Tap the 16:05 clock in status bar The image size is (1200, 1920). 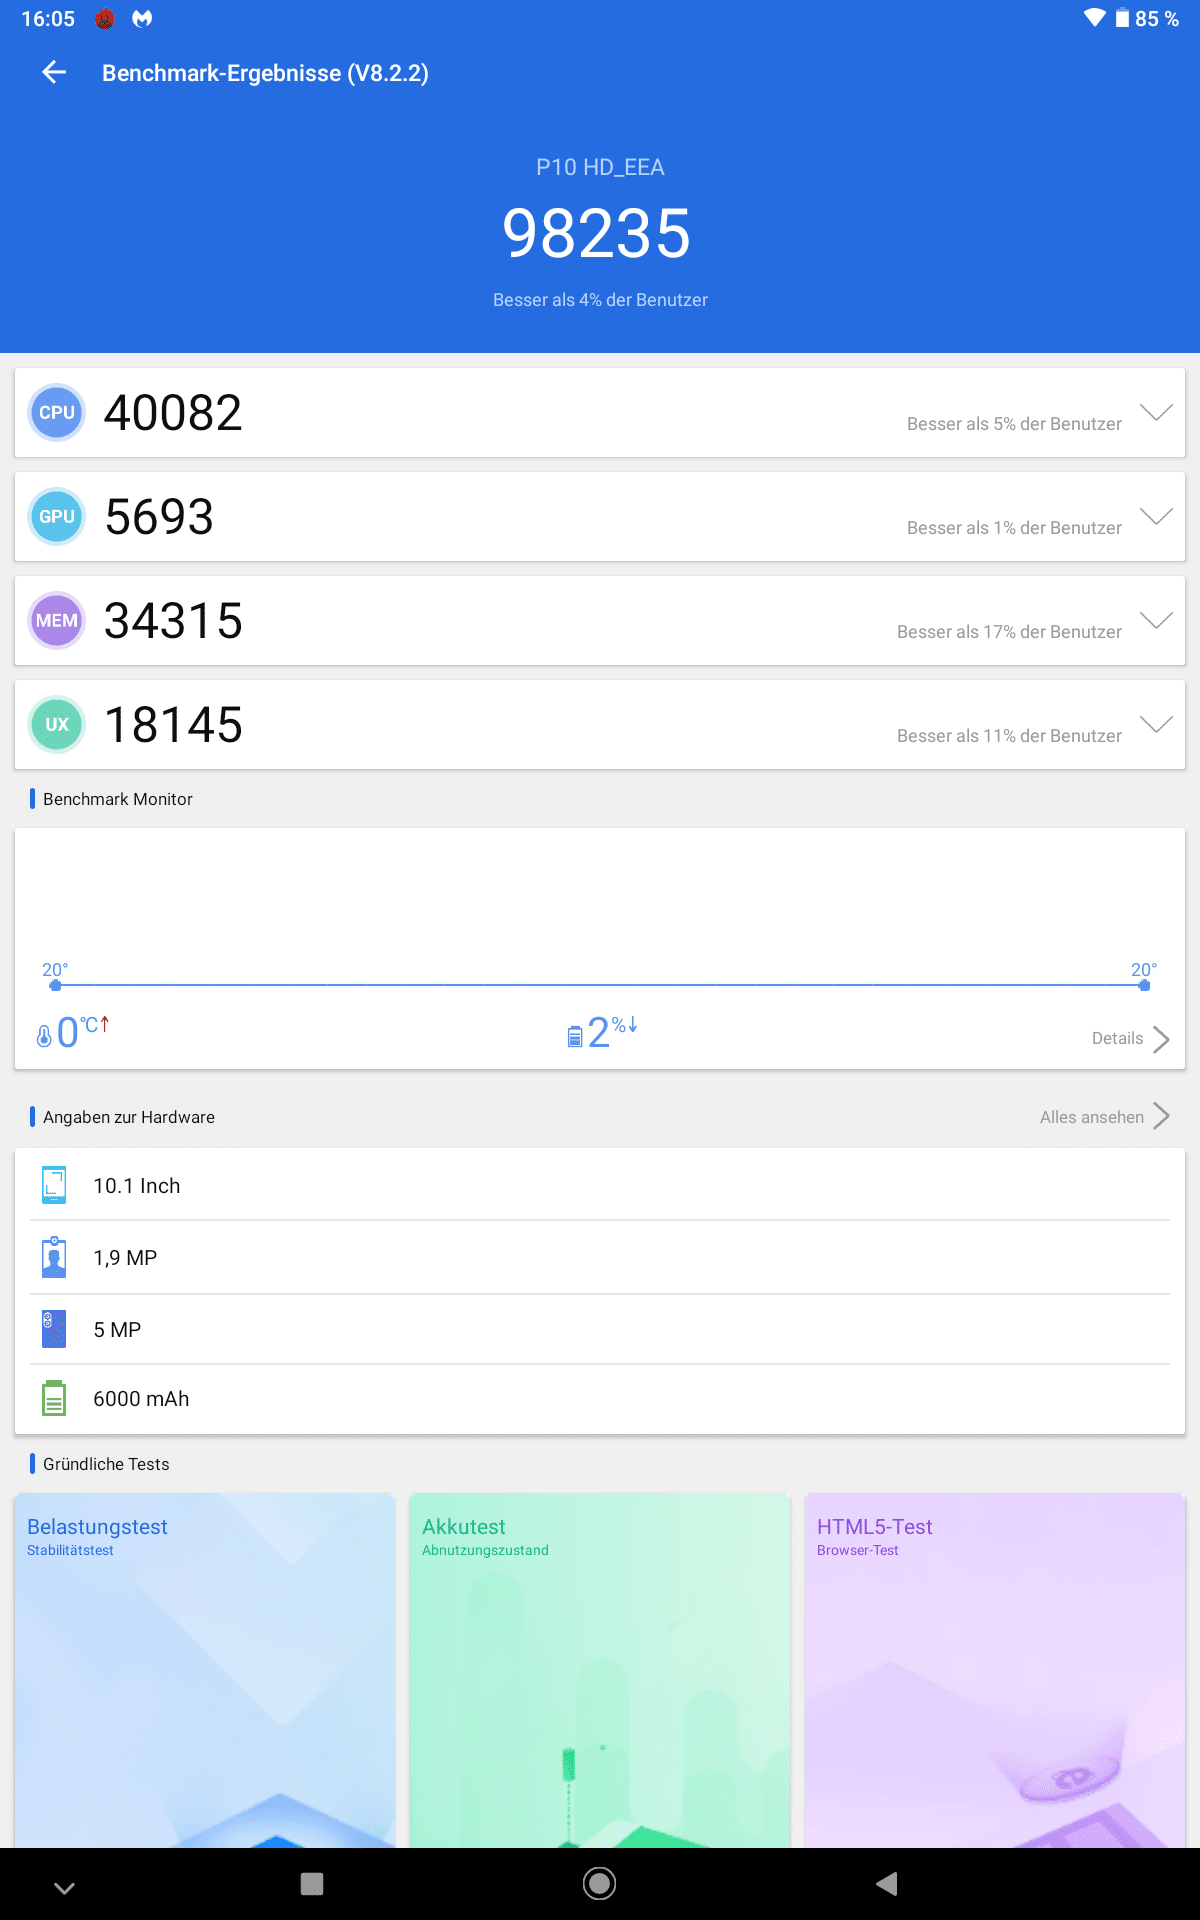48,19
